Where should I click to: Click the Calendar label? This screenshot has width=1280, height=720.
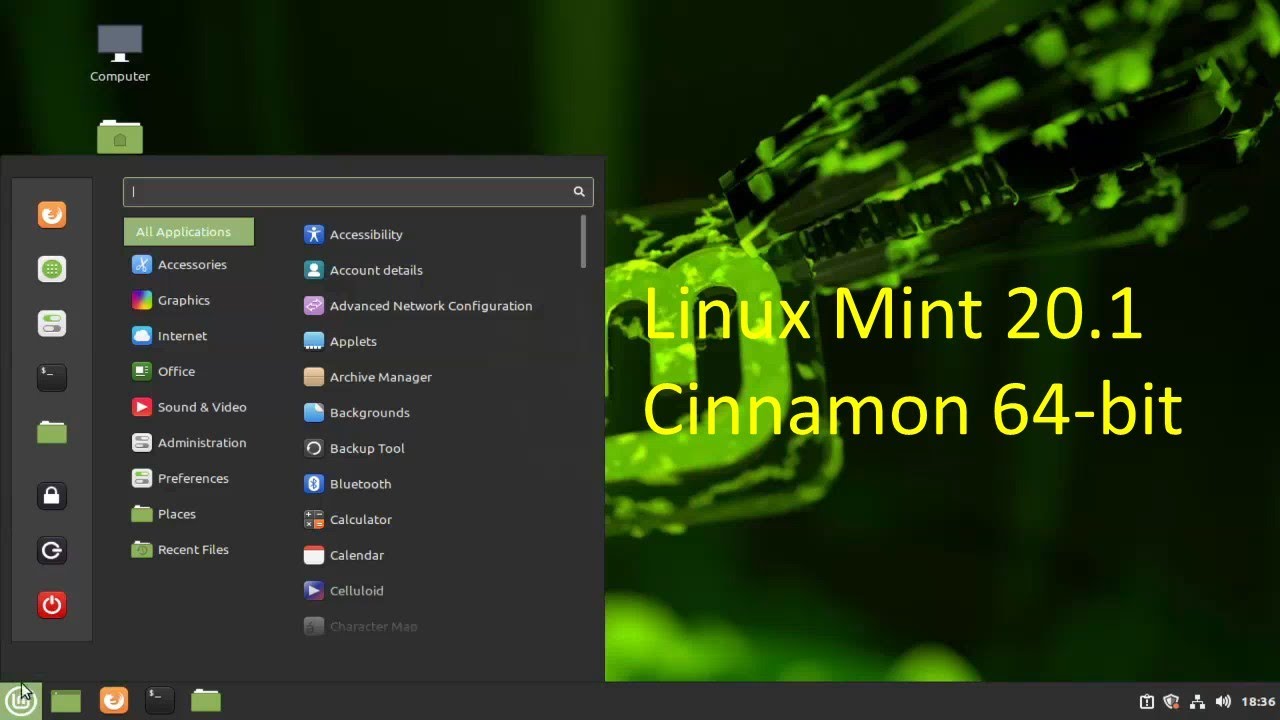pos(357,555)
